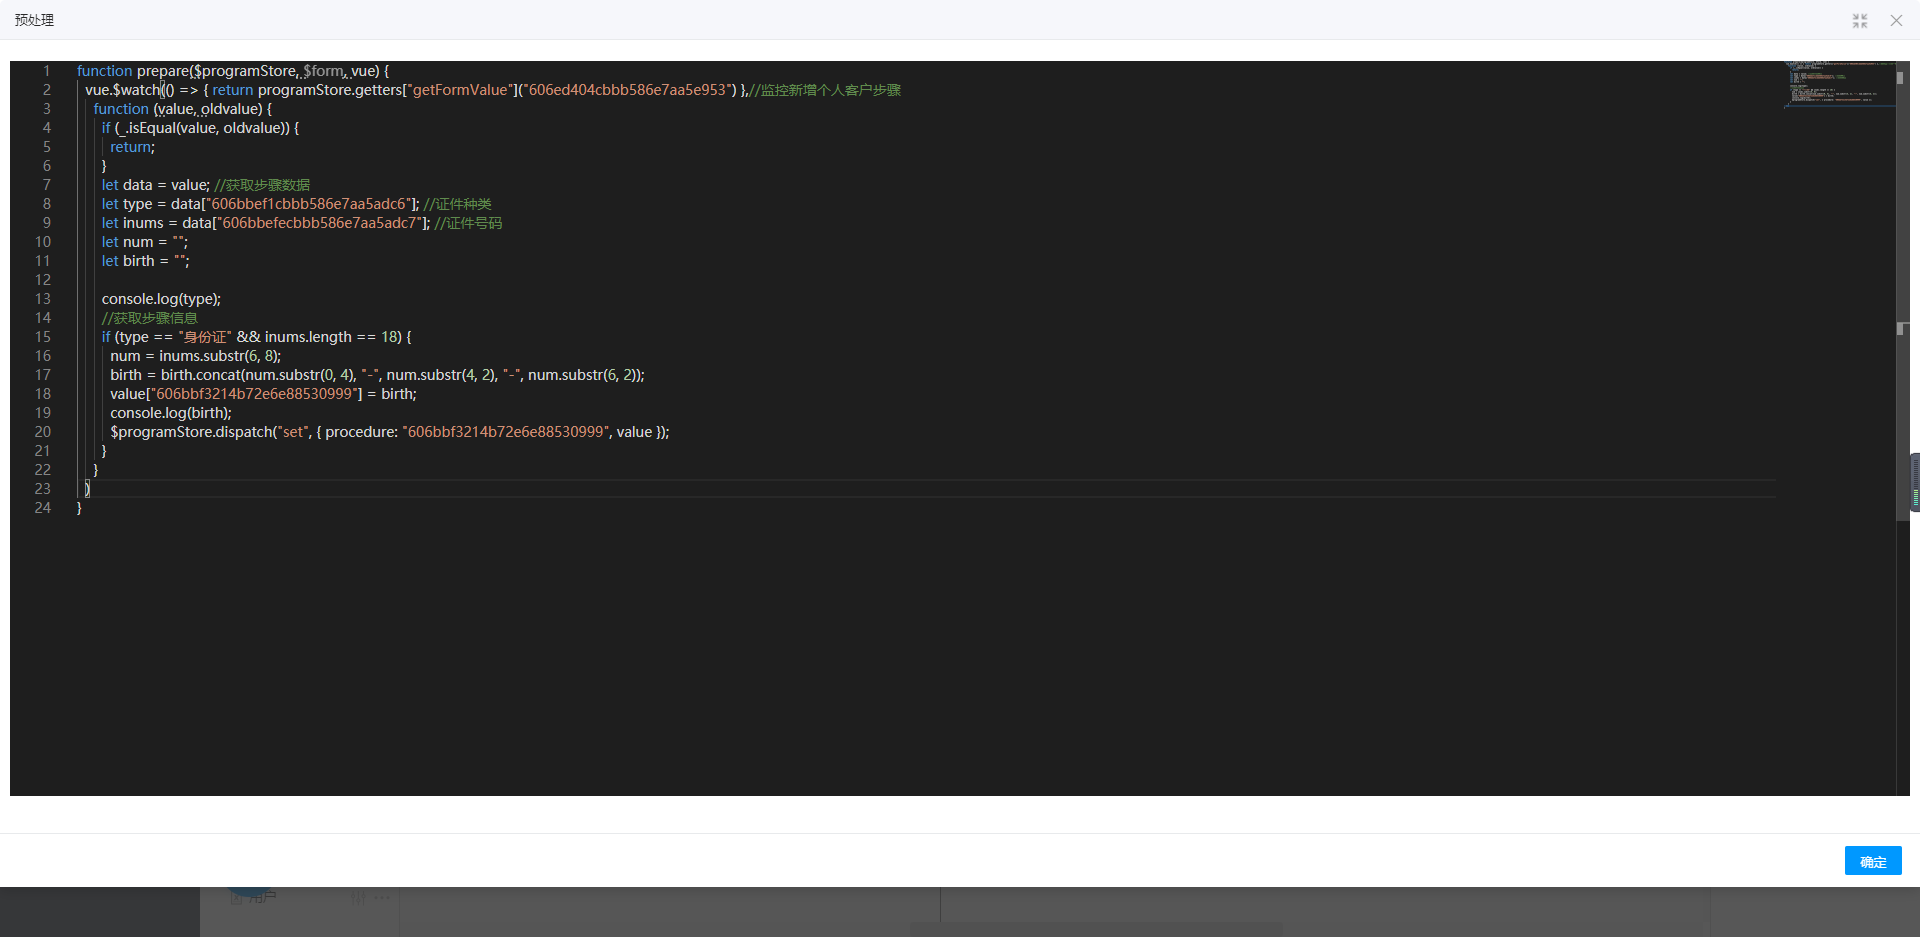
Task: Click the "606ed404cbbb586e7aa5e953" string
Action: pos(628,90)
